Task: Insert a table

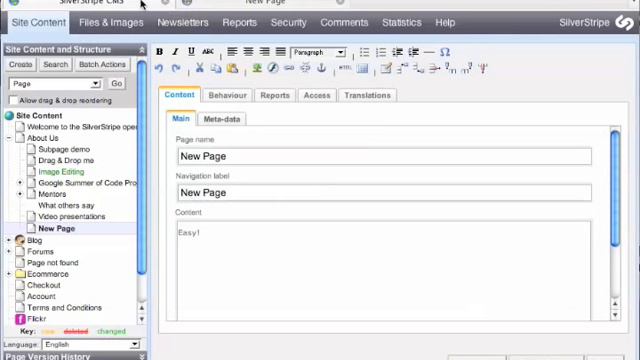Action: [362, 68]
